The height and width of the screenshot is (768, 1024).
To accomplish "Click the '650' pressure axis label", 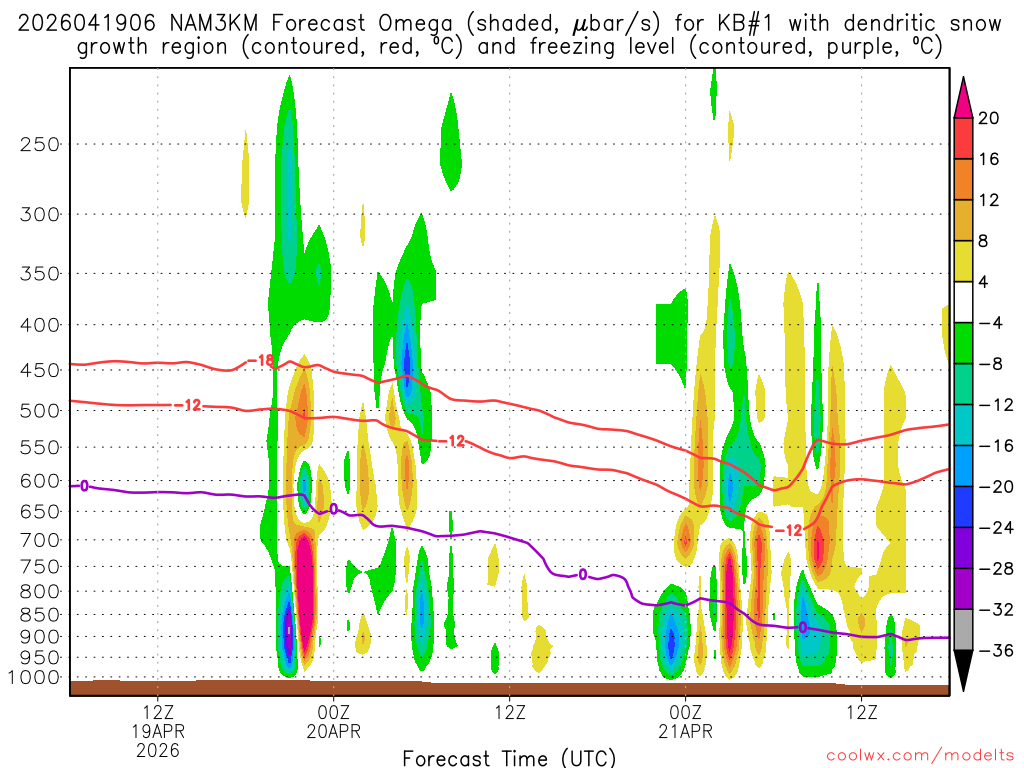I will pos(40,511).
